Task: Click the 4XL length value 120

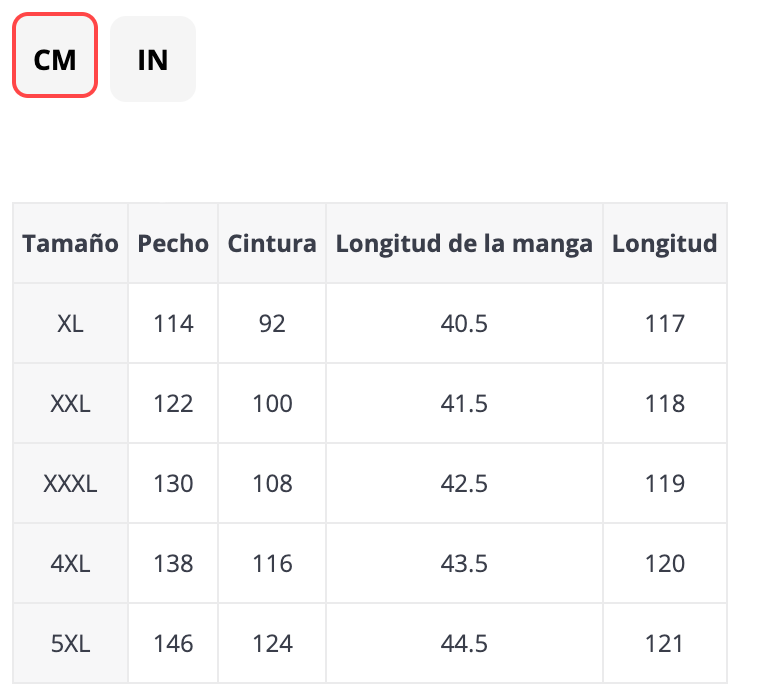Action: pos(665,564)
